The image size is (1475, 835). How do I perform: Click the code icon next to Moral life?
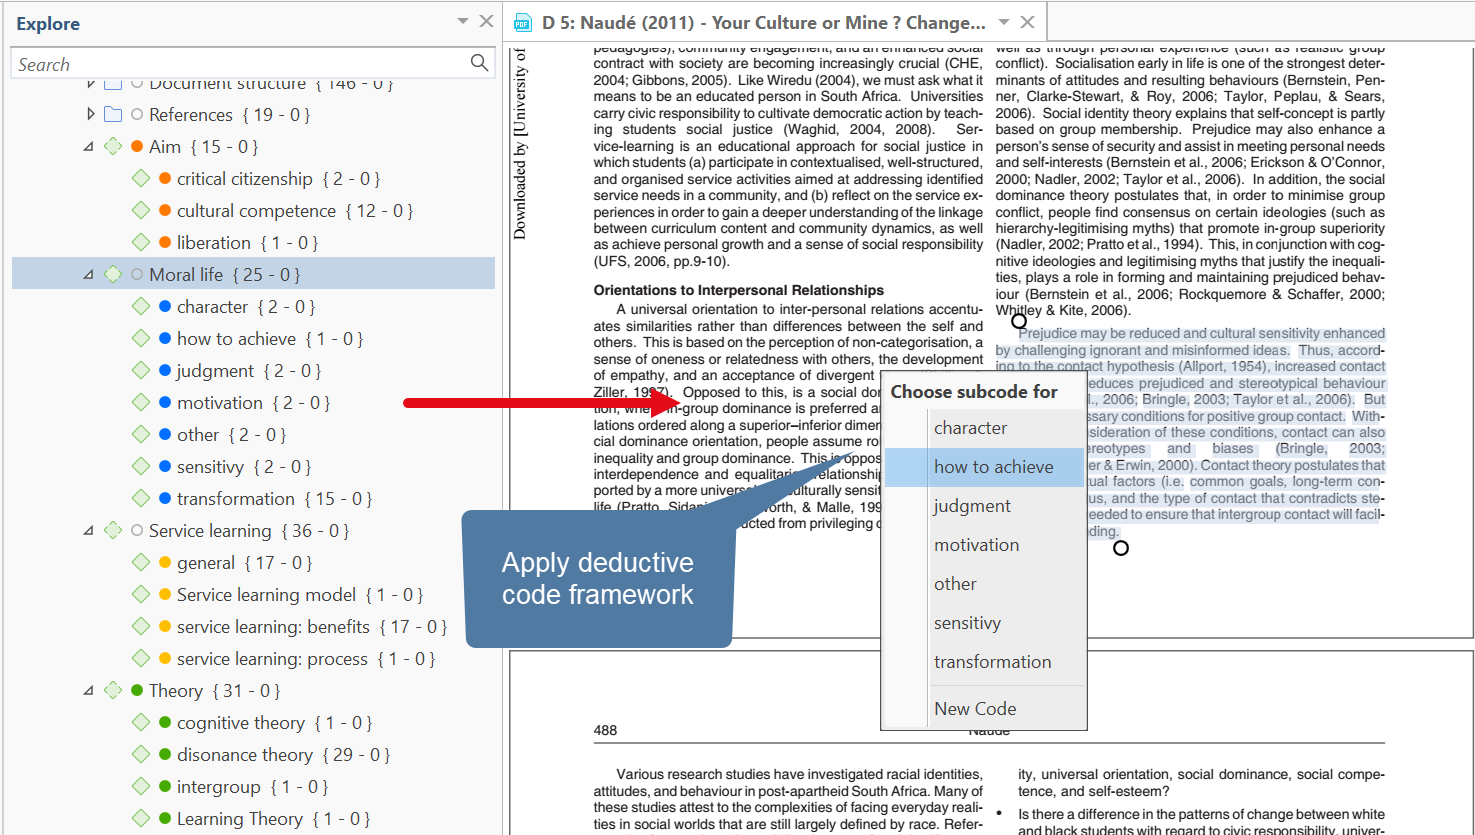pos(113,275)
